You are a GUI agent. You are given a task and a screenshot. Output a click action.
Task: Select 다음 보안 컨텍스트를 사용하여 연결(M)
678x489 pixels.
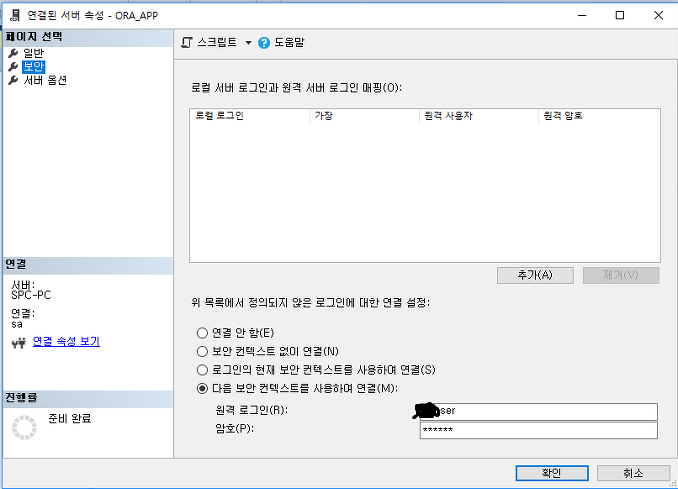pos(202,389)
